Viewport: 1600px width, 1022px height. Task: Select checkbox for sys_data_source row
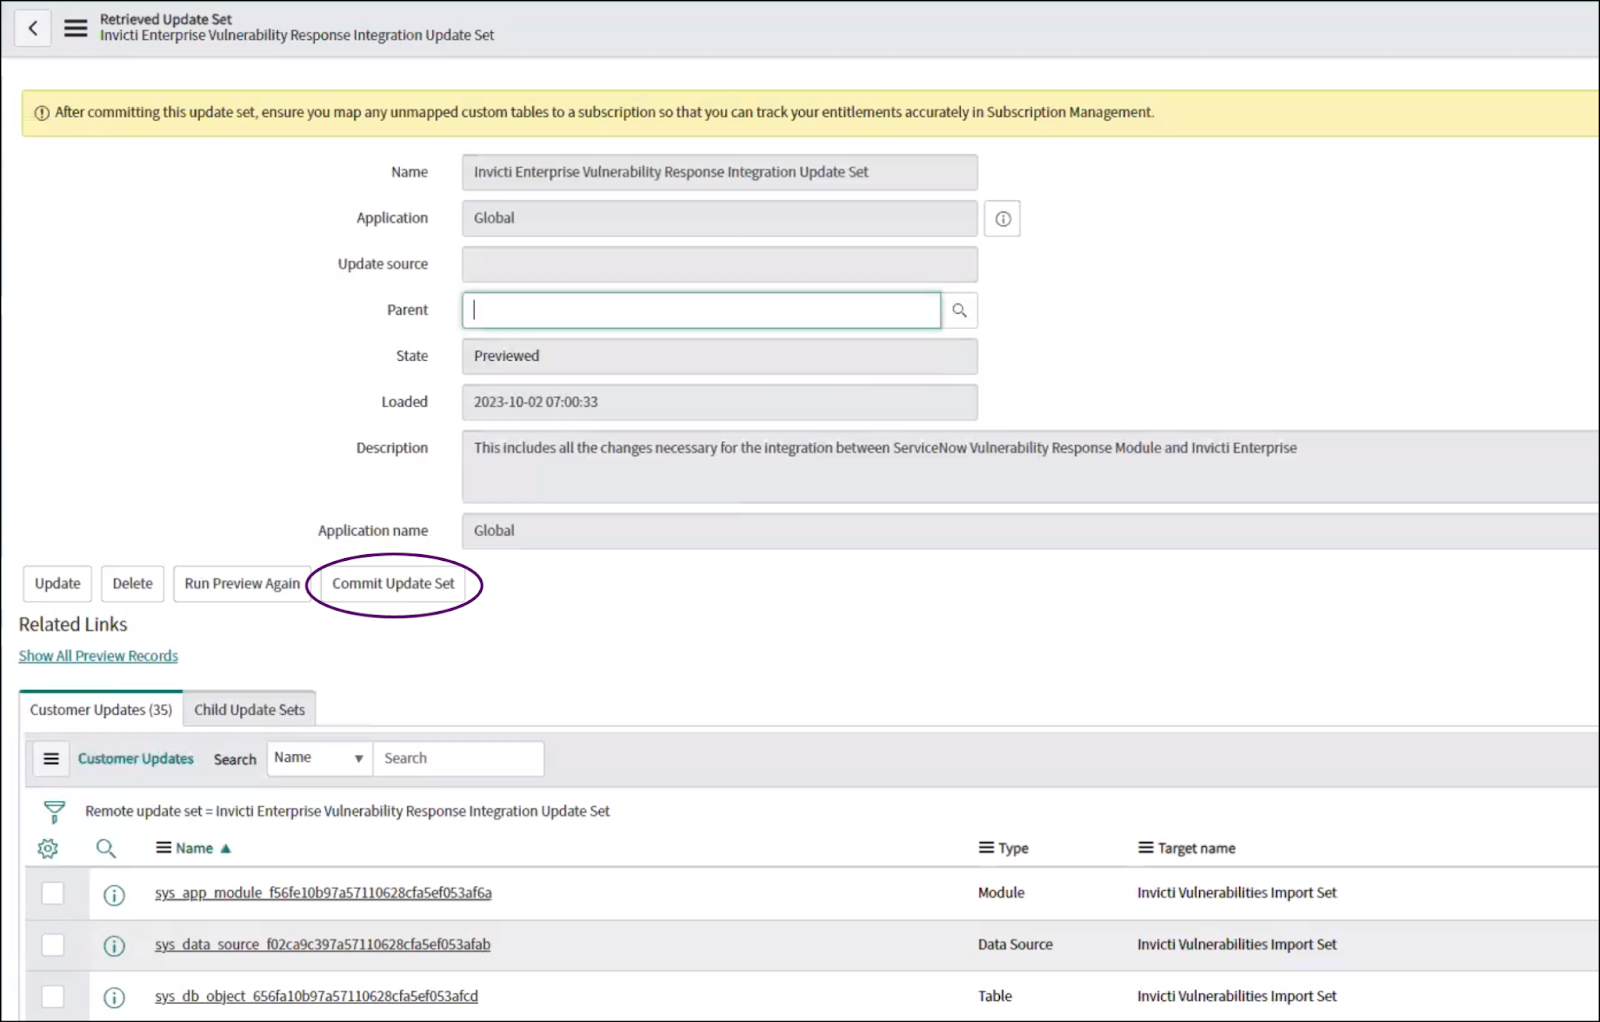coord(53,945)
